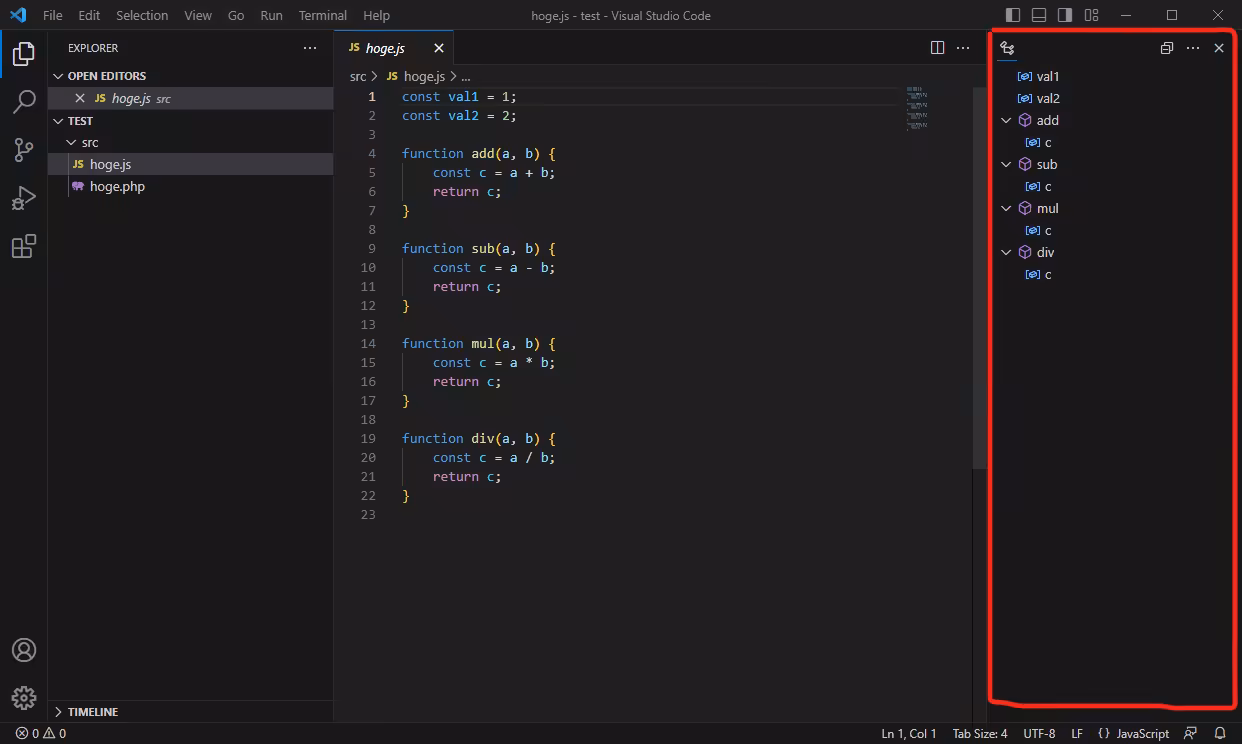
Task: Collapse the mul function in Outline
Action: click(1007, 208)
